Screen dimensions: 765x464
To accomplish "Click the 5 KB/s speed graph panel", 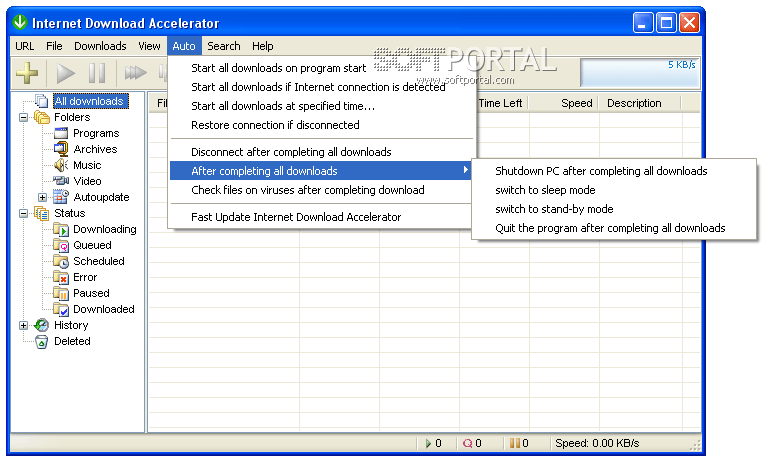I will [639, 73].
